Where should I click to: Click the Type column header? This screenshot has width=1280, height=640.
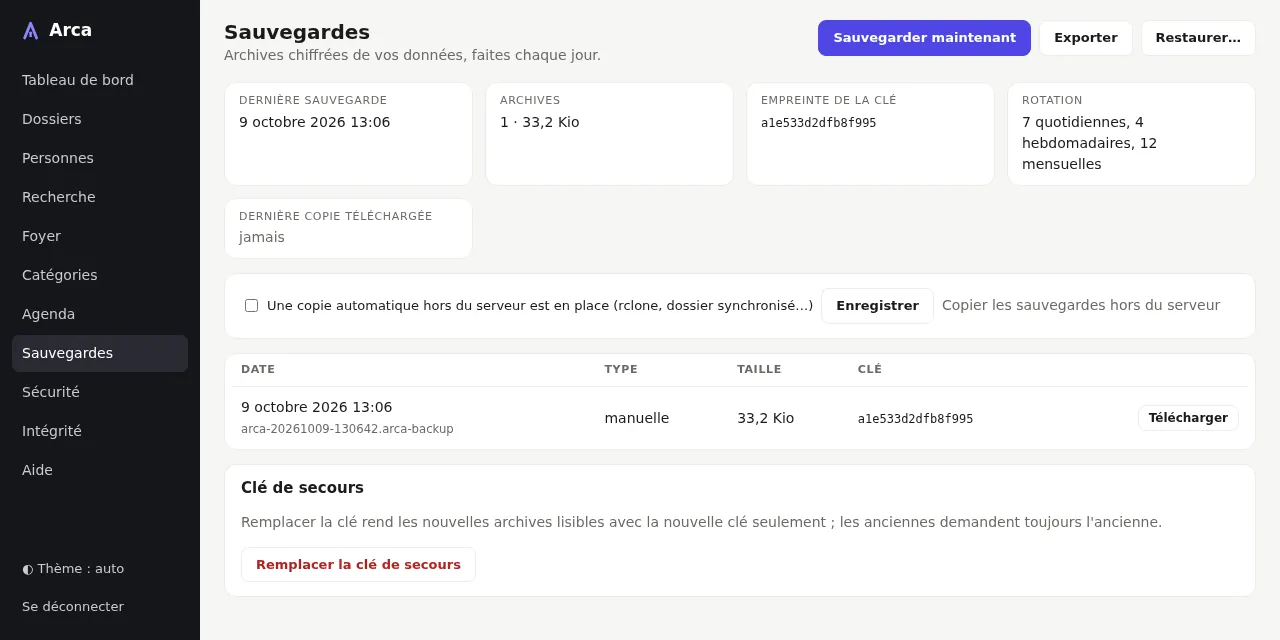tap(621, 369)
